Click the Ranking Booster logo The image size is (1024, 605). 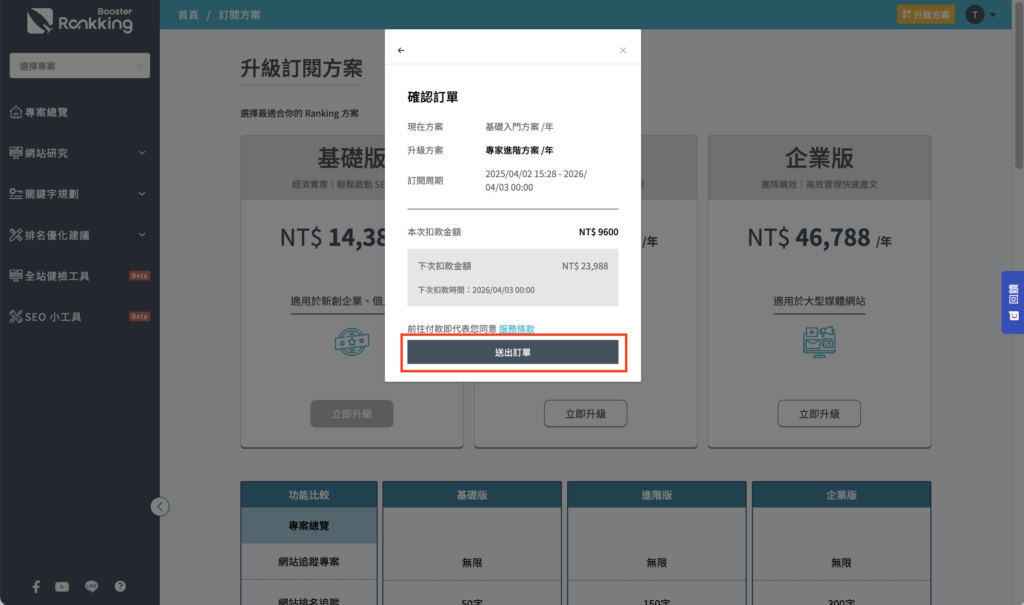click(x=80, y=20)
